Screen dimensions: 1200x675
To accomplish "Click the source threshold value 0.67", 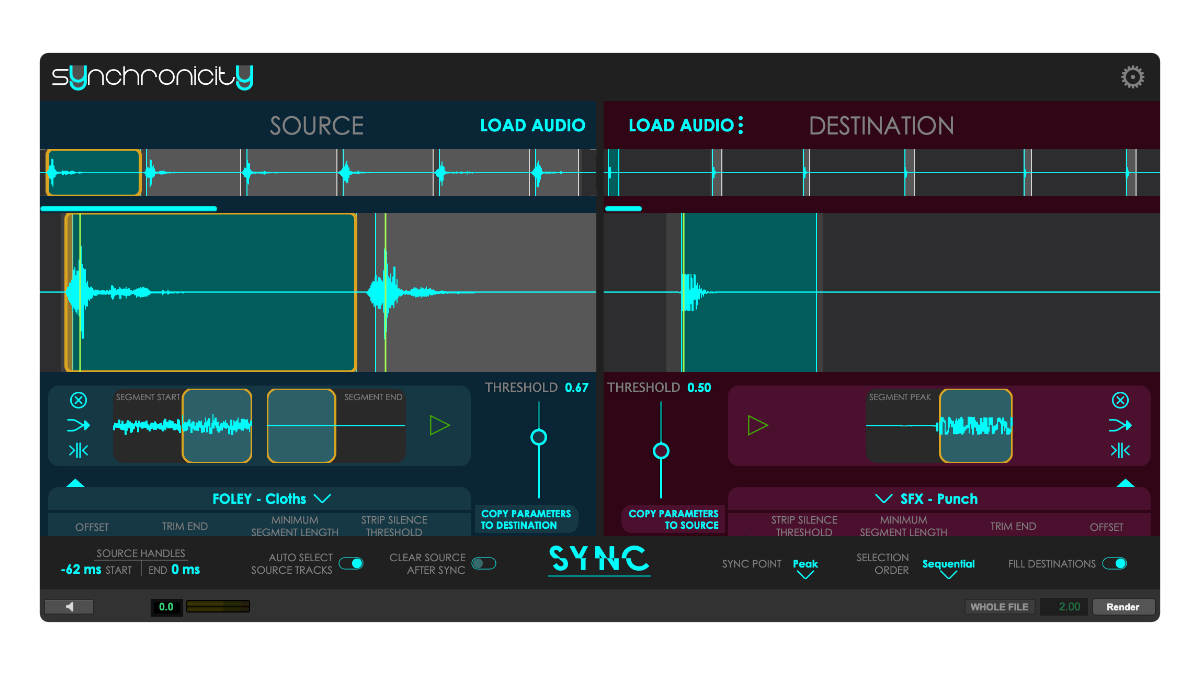I will 577,387.
